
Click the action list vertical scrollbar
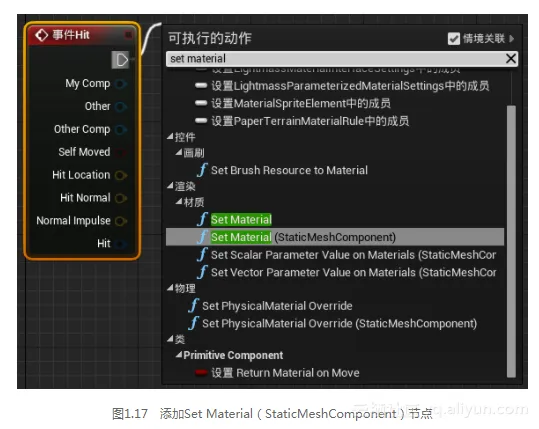[511, 241]
